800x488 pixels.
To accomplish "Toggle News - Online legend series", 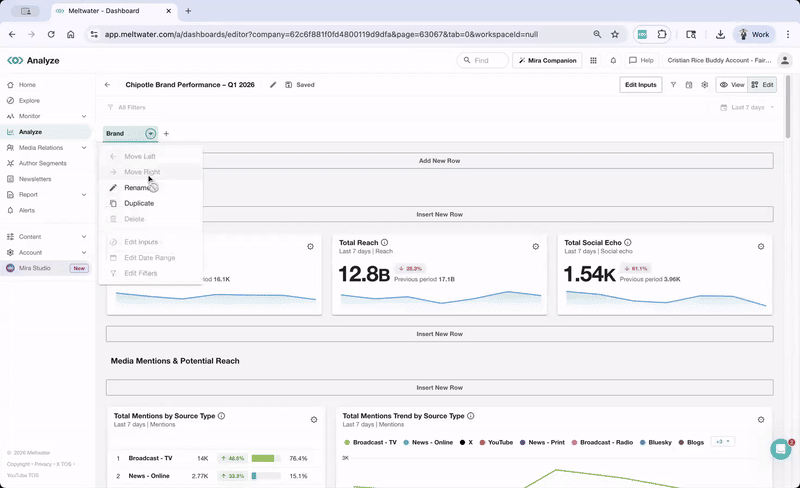I will pos(428,443).
